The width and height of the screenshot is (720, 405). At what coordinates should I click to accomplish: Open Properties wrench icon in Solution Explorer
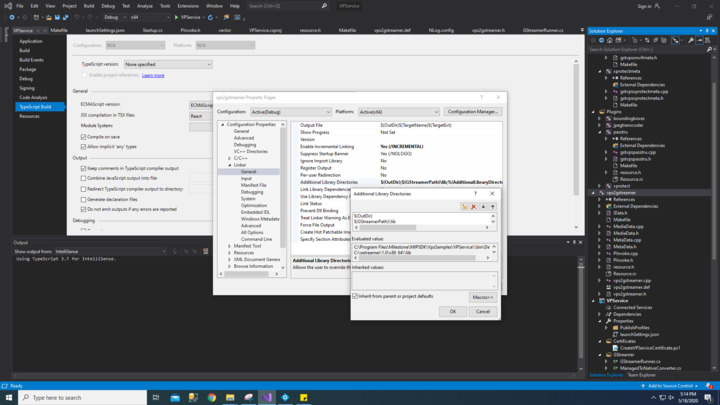tap(690, 41)
